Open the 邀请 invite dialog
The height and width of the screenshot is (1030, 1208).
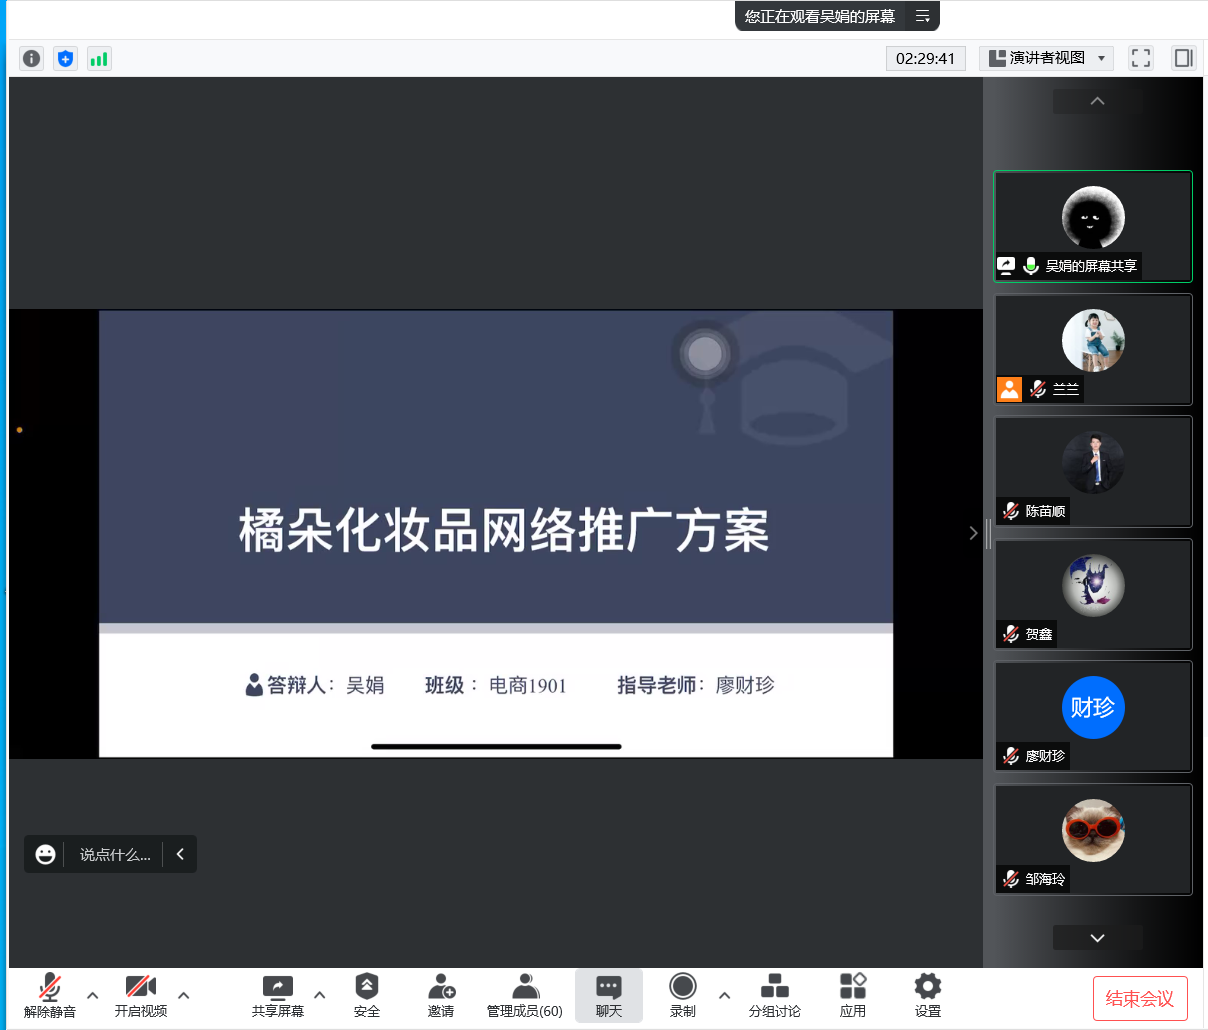tap(441, 996)
